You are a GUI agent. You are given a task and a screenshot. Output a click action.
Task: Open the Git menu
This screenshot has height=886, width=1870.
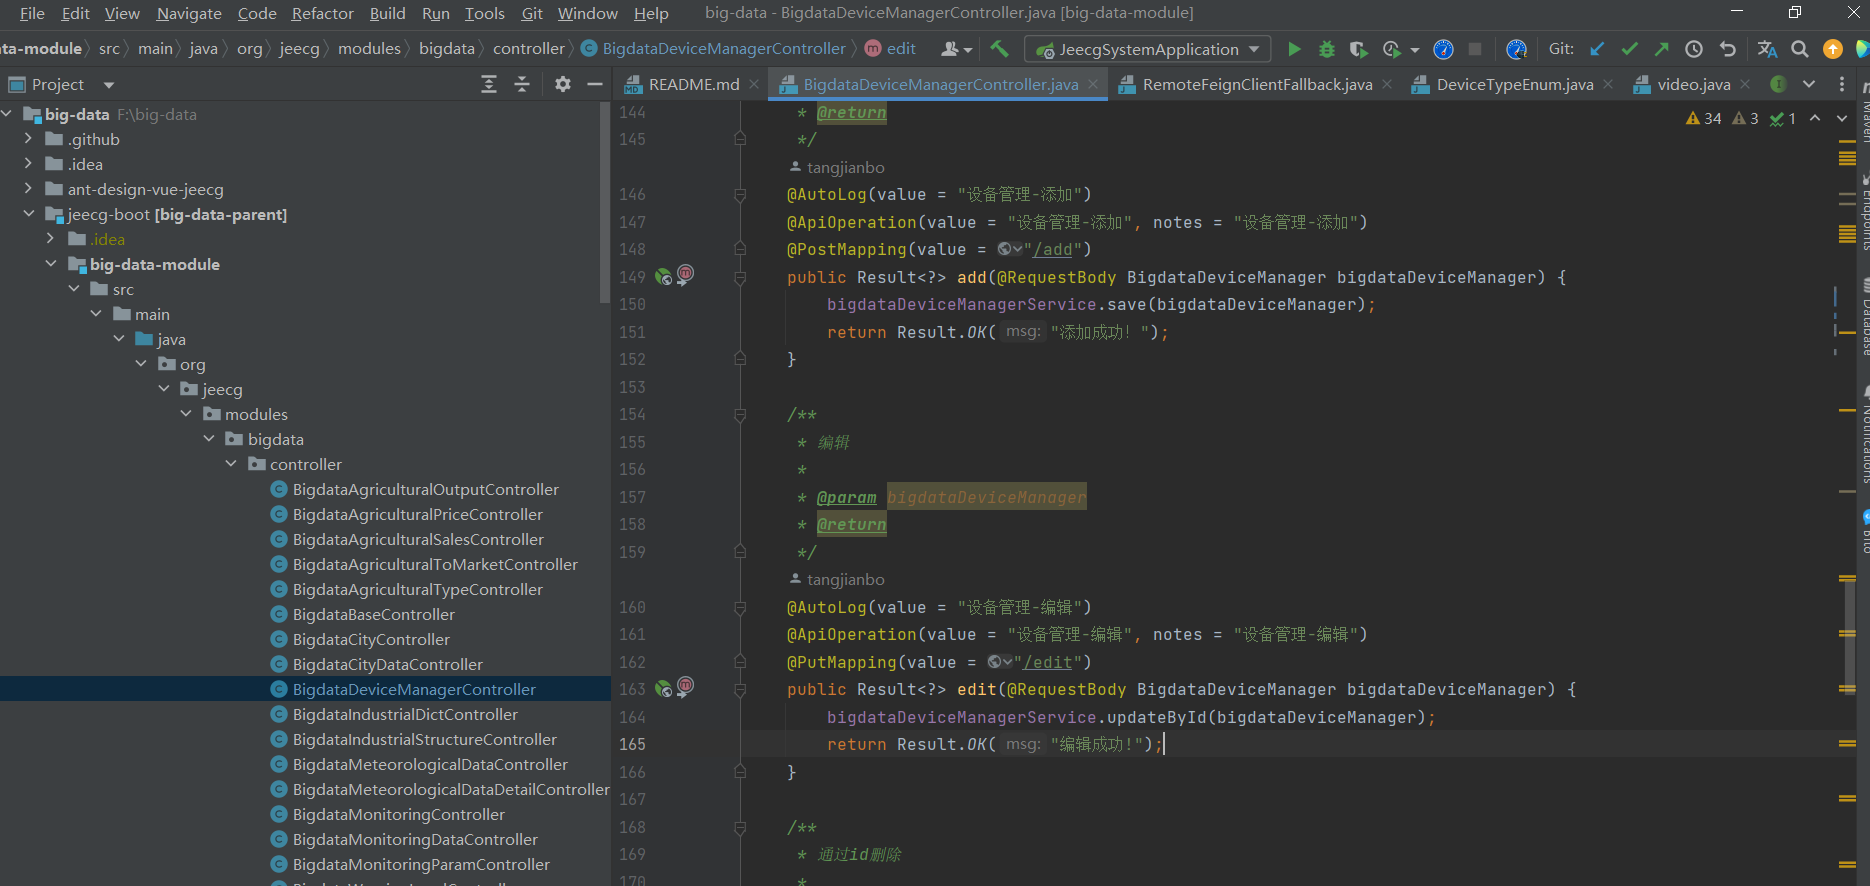[x=532, y=13]
